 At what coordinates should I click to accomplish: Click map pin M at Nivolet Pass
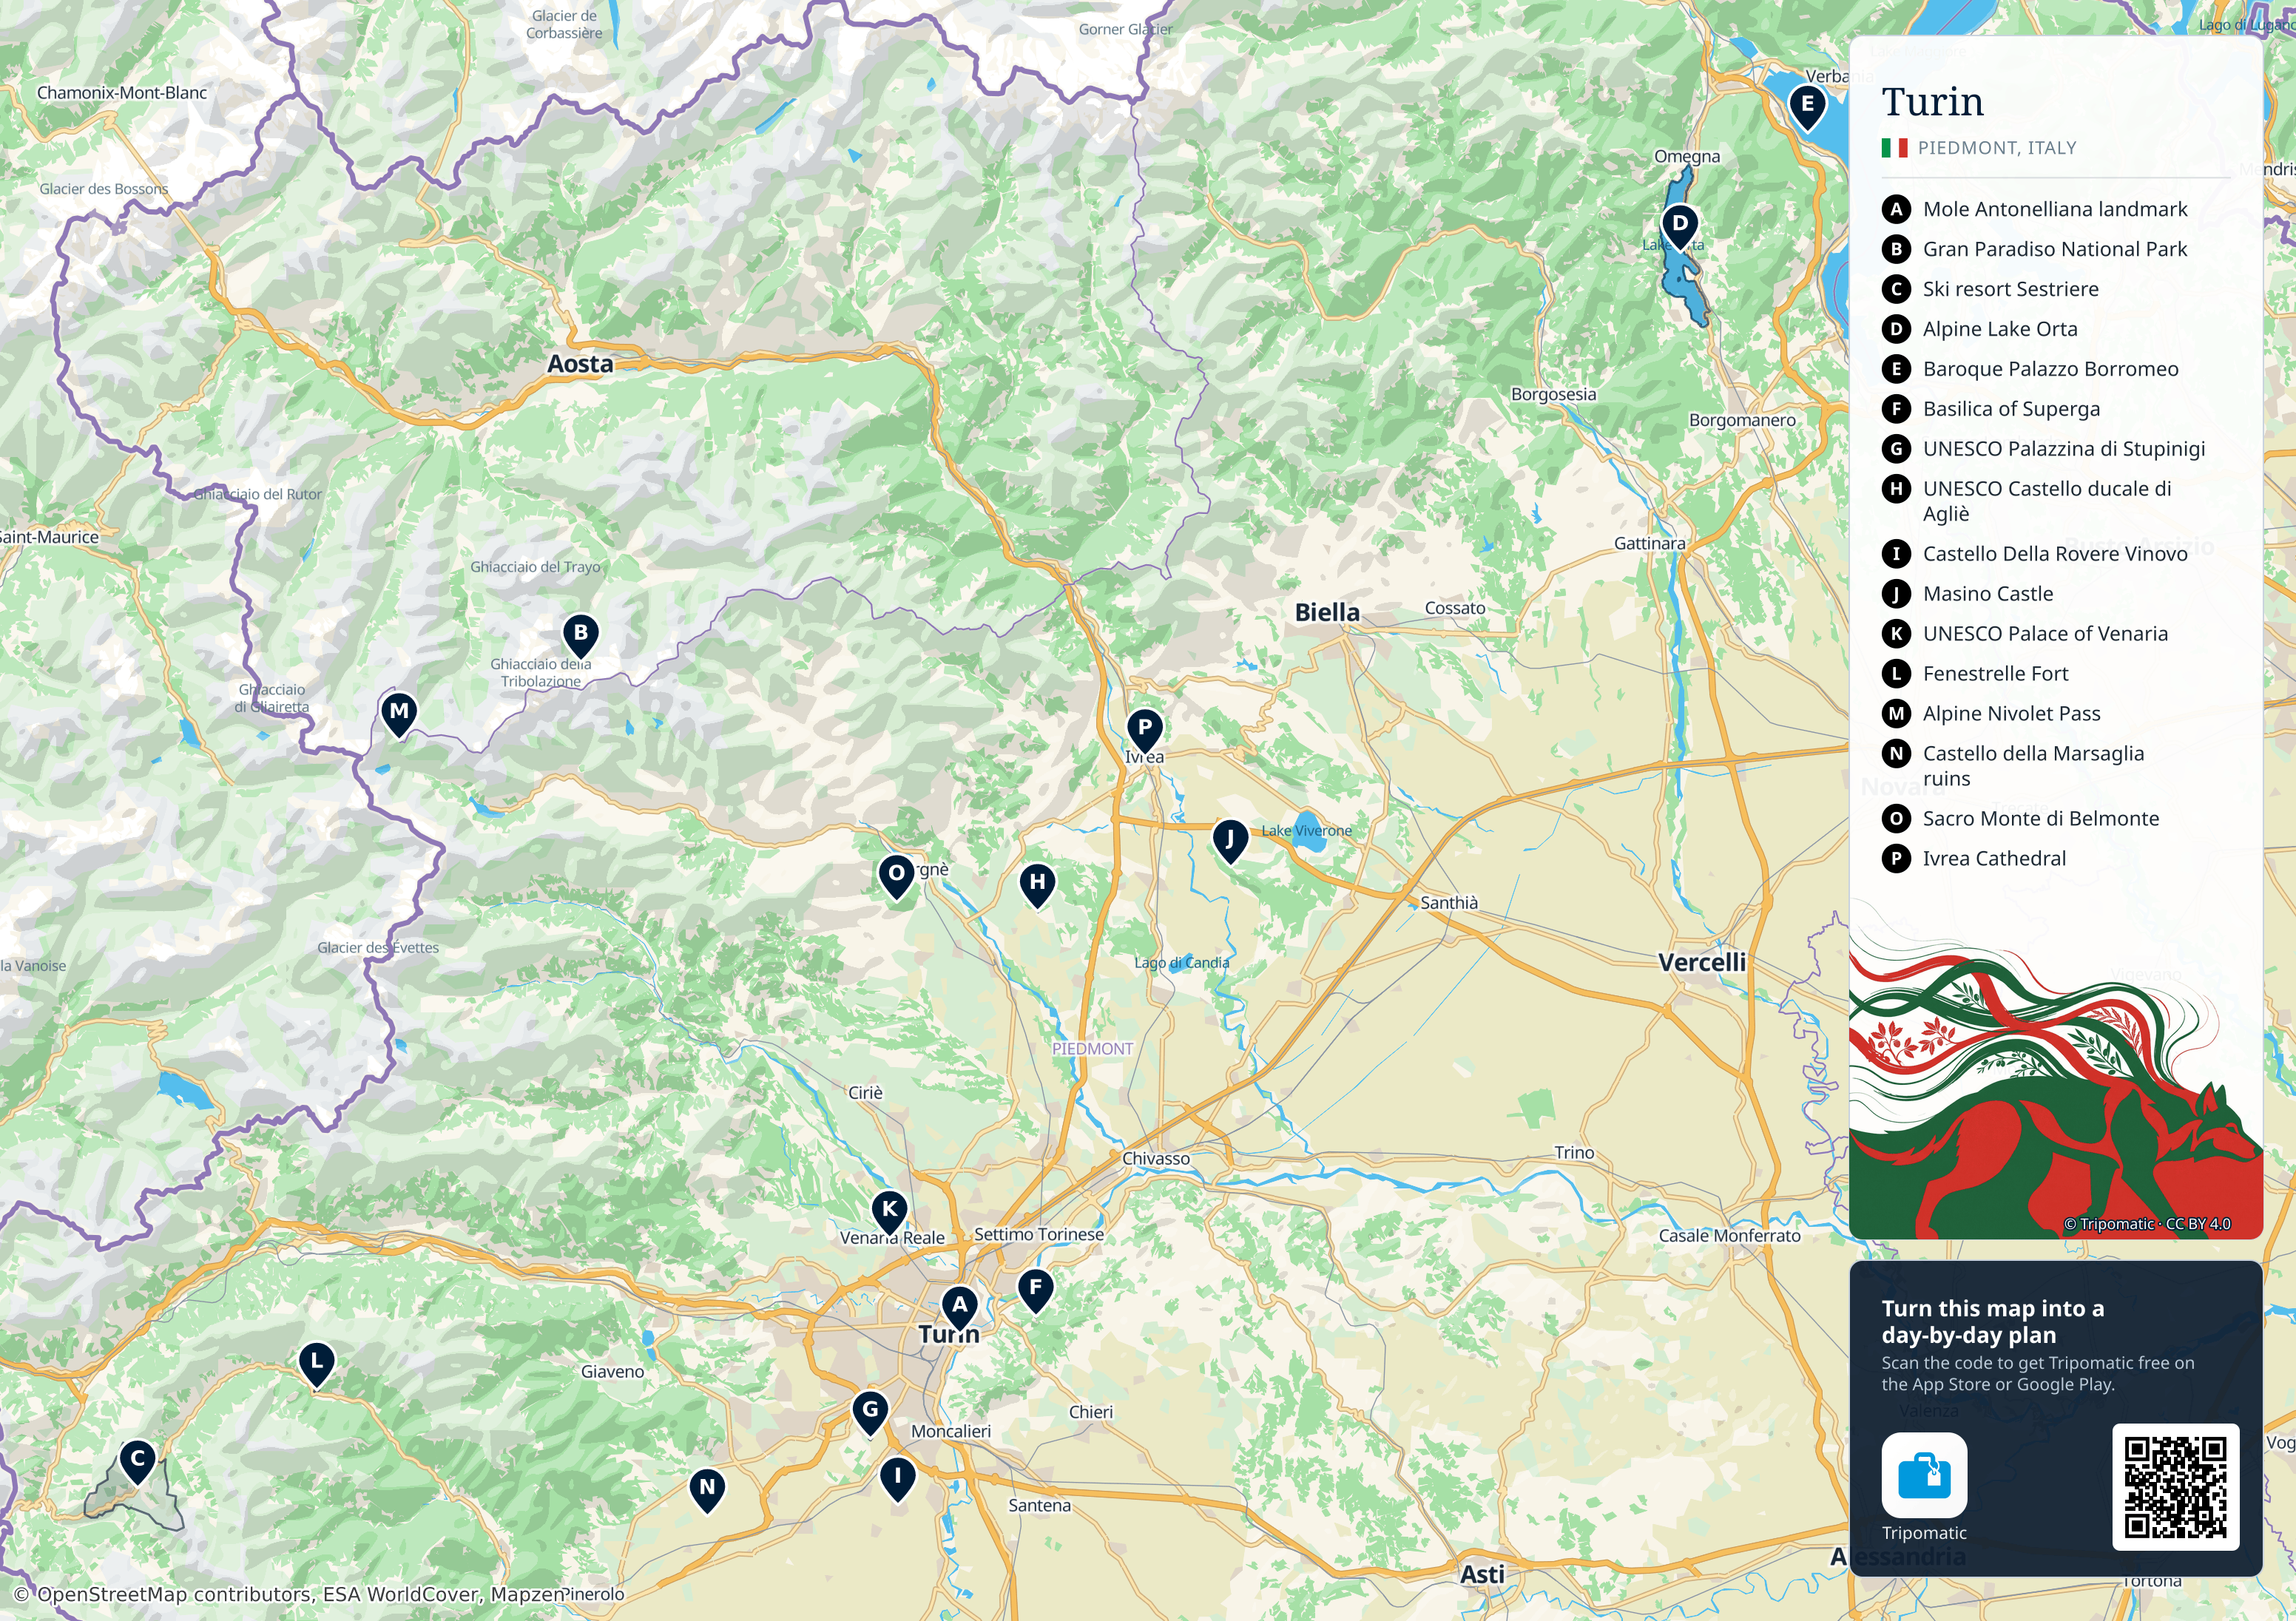point(399,714)
